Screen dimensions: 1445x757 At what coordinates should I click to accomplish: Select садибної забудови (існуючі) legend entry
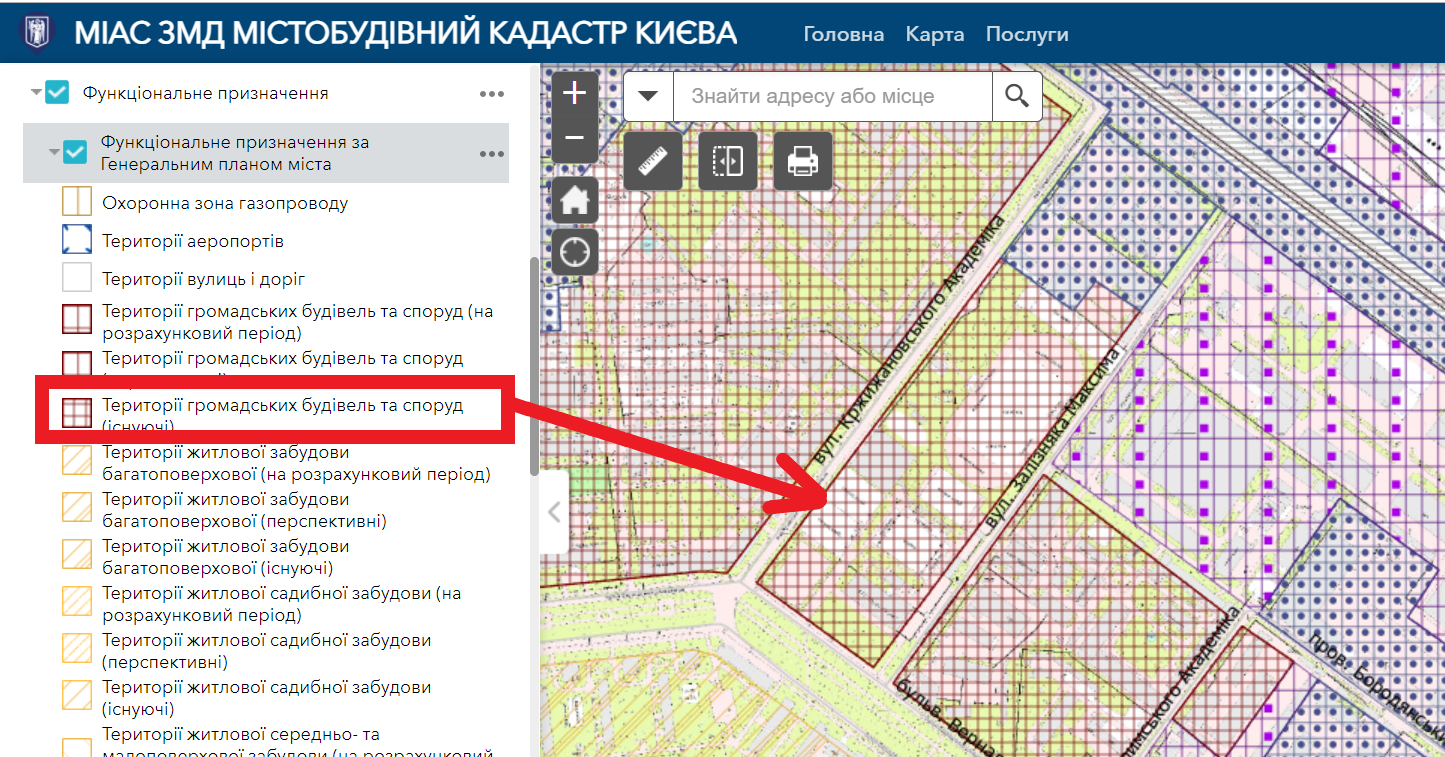tap(267, 698)
